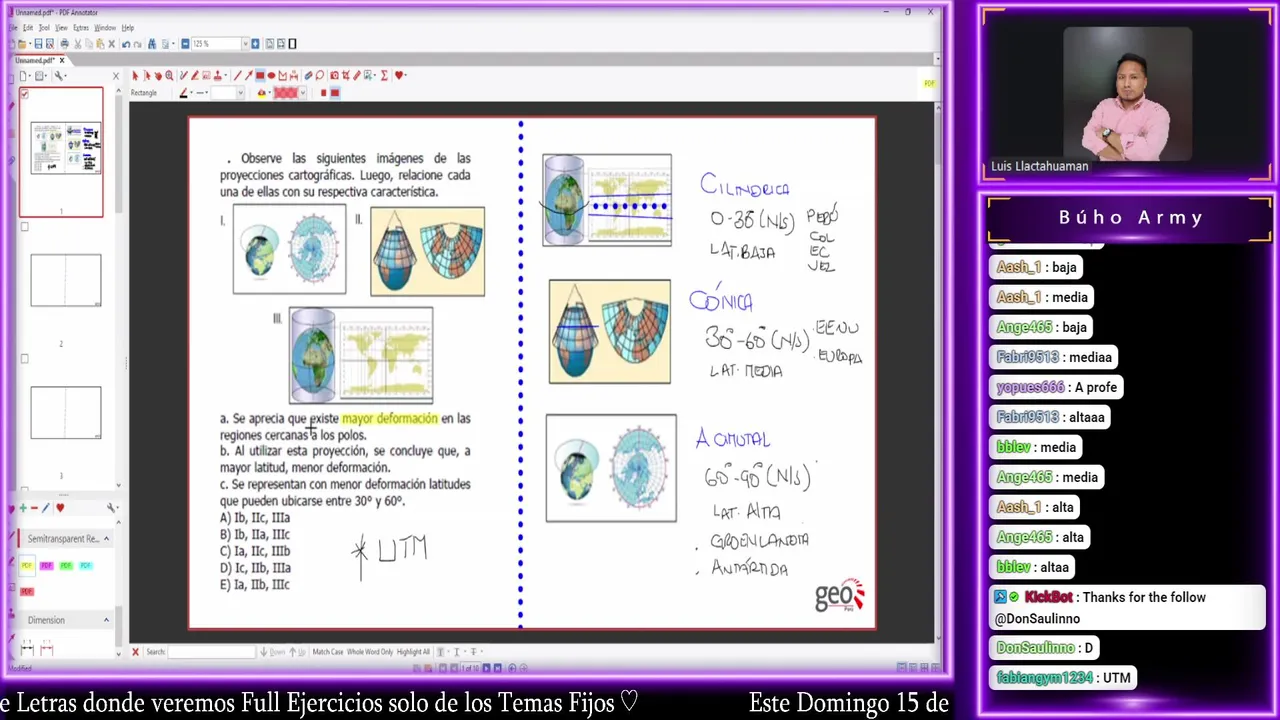The width and height of the screenshot is (1280, 720).
Task: Collapse the Semitransparent Re... section
Action: click(x=106, y=539)
